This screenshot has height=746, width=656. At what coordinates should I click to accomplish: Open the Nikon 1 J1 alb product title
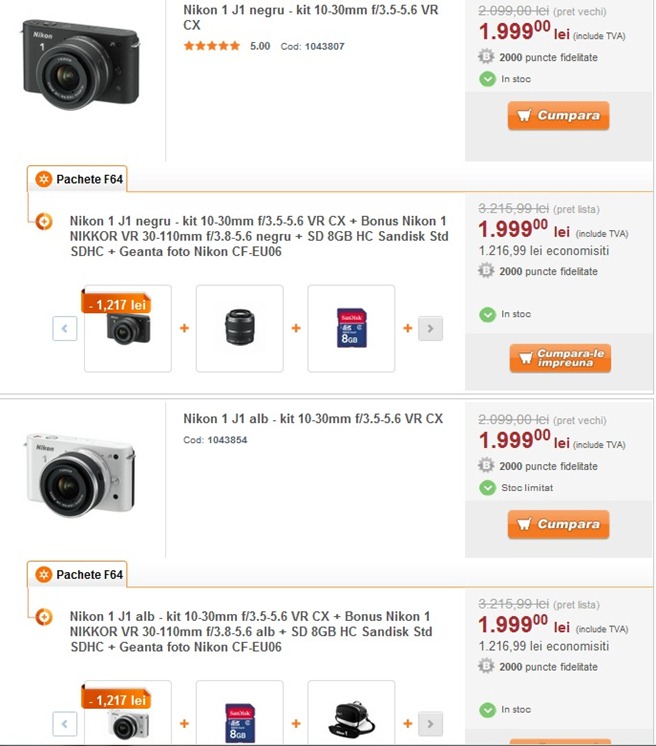click(x=312, y=419)
